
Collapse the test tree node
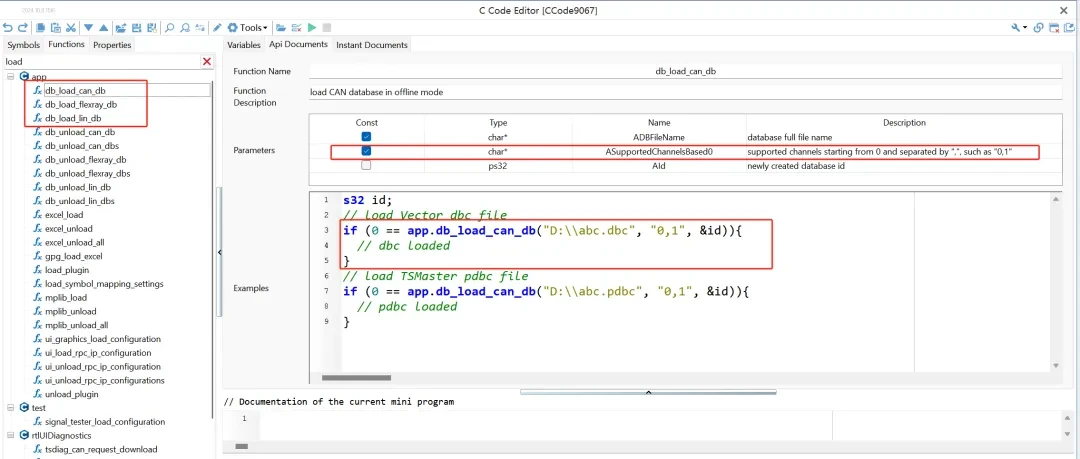(x=10, y=407)
